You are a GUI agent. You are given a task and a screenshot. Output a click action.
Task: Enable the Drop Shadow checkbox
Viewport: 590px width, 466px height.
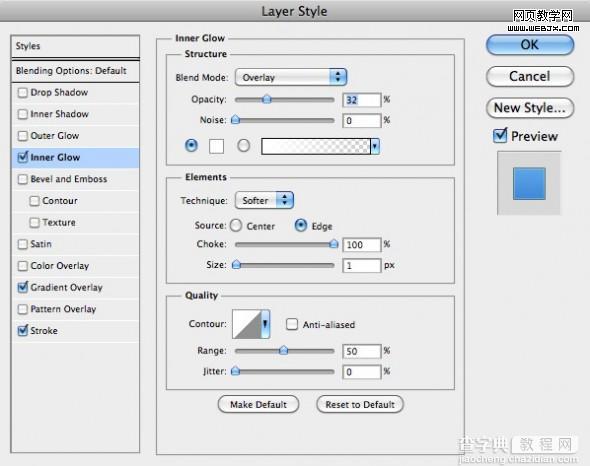(x=23, y=93)
